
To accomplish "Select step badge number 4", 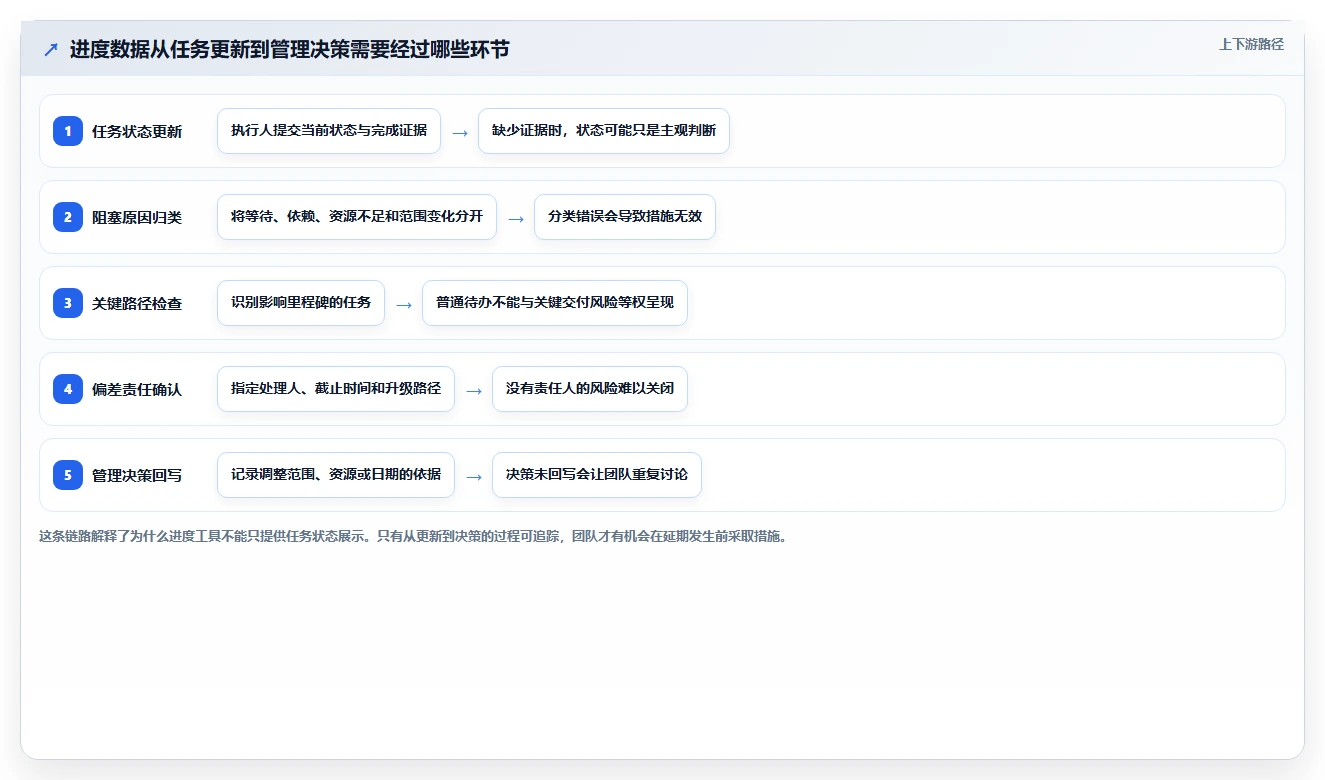I will point(68,389).
